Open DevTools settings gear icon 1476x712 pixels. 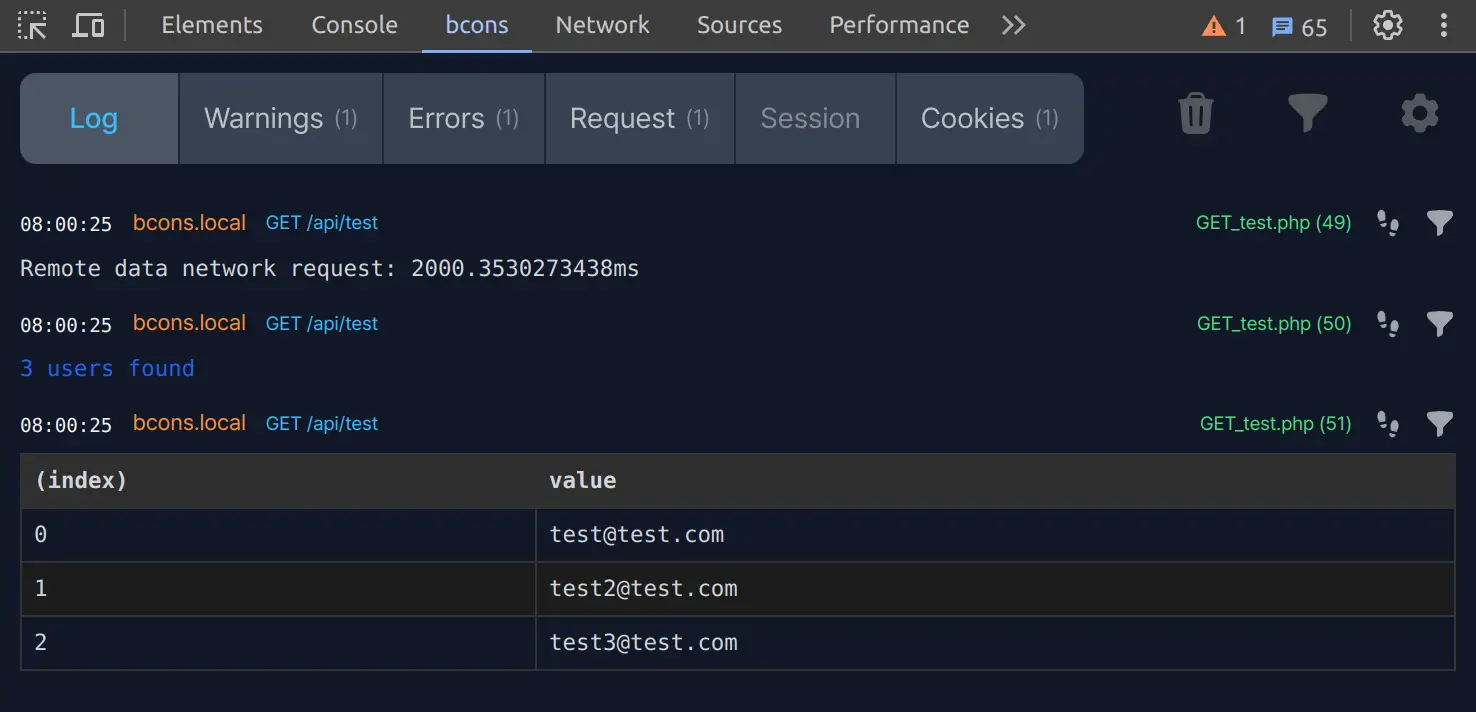[x=1387, y=26]
